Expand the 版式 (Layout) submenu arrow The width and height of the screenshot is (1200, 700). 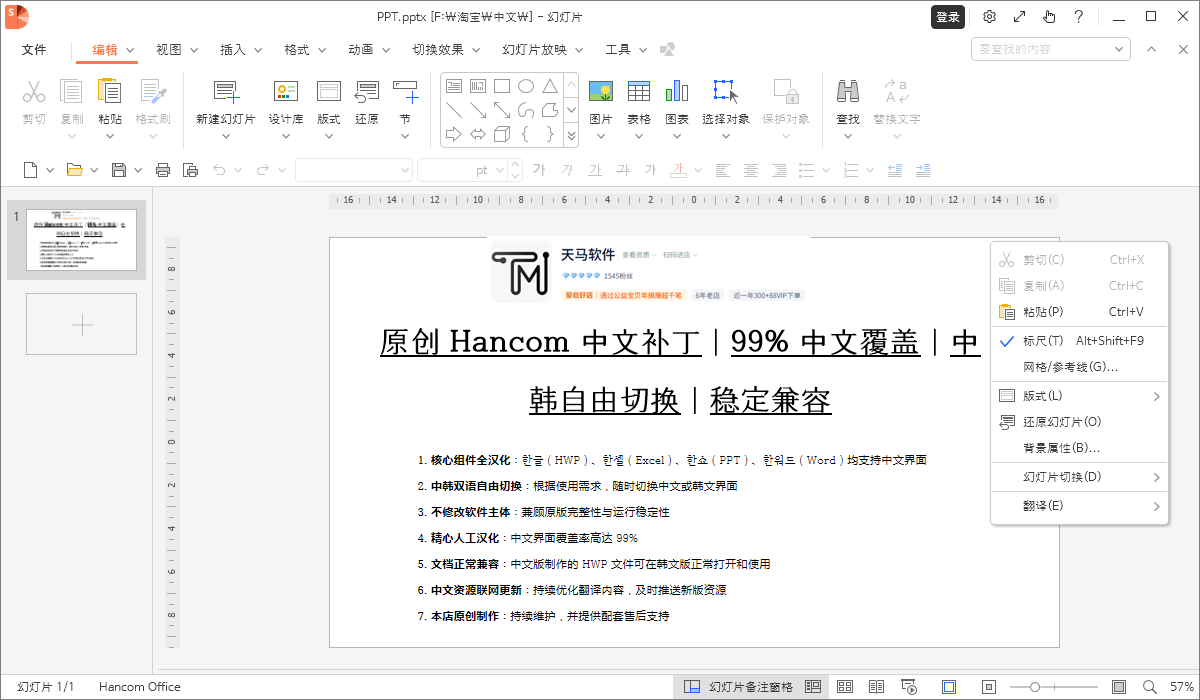[x=1156, y=396]
